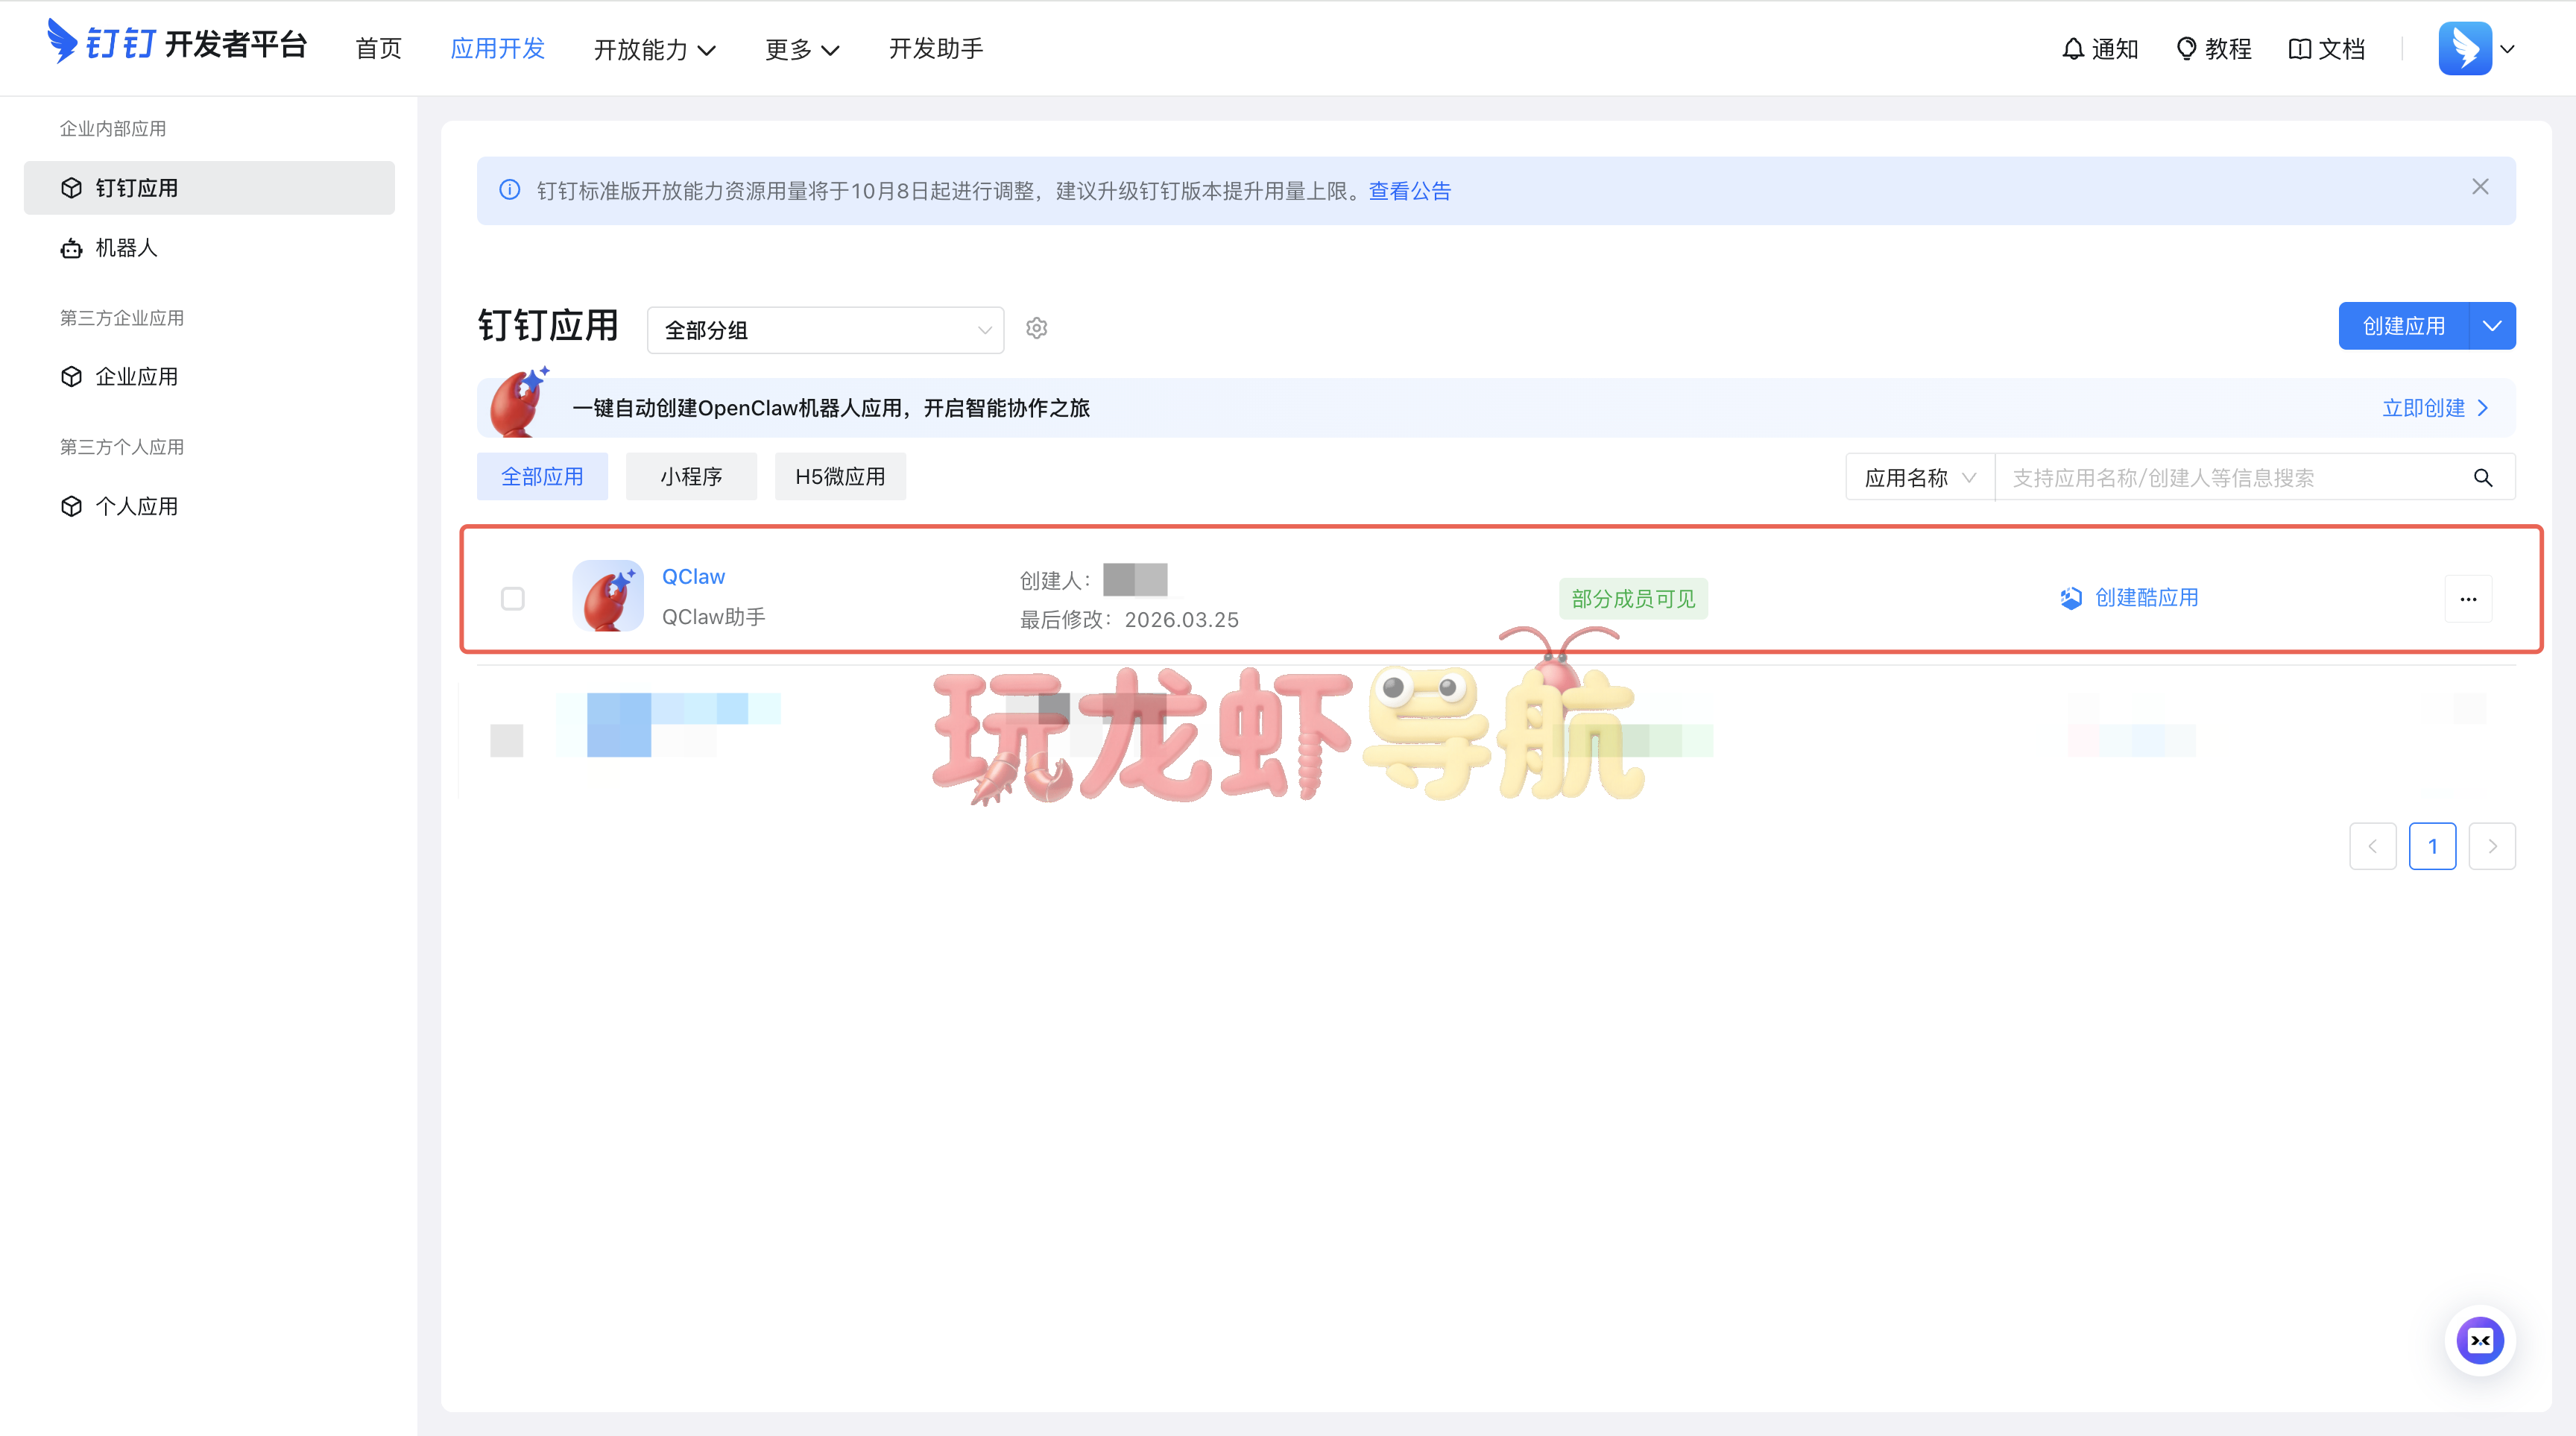This screenshot has height=1436, width=2576.
Task: Open the docs book icon
Action: tap(2299, 48)
